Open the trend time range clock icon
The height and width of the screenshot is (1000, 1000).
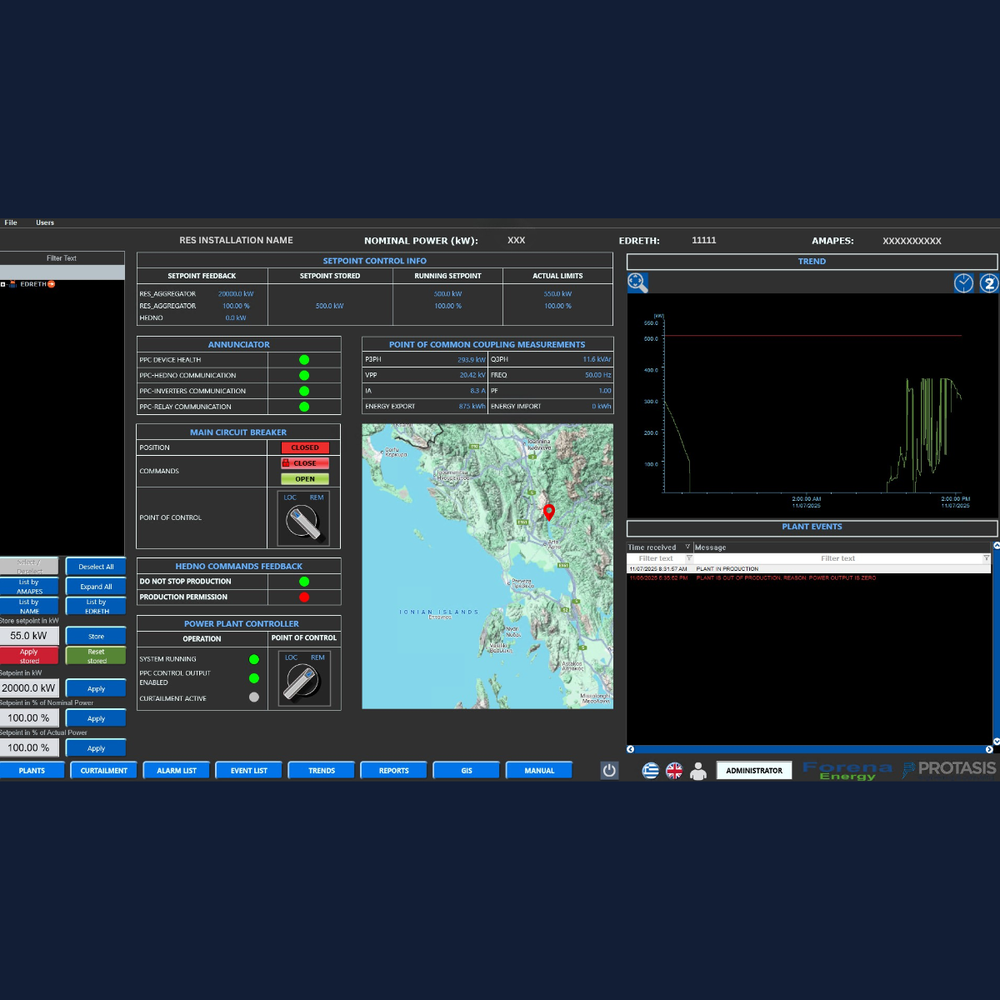[x=963, y=283]
